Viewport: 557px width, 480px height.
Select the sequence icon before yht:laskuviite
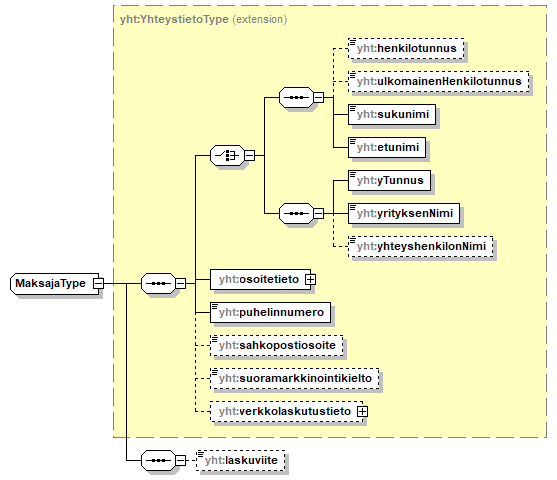[158, 460]
